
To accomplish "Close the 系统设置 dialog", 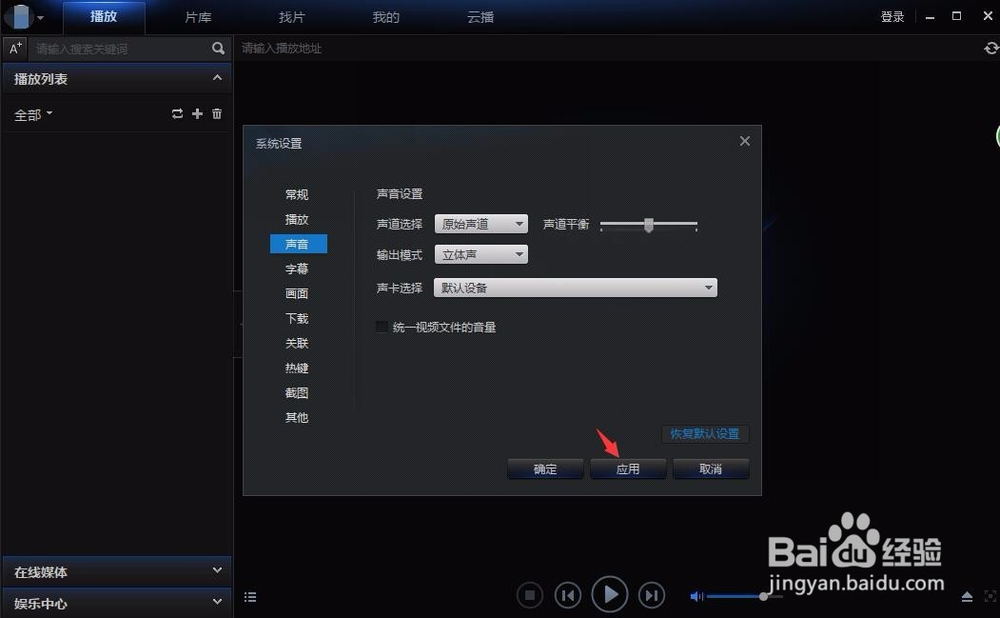I will click(x=744, y=141).
